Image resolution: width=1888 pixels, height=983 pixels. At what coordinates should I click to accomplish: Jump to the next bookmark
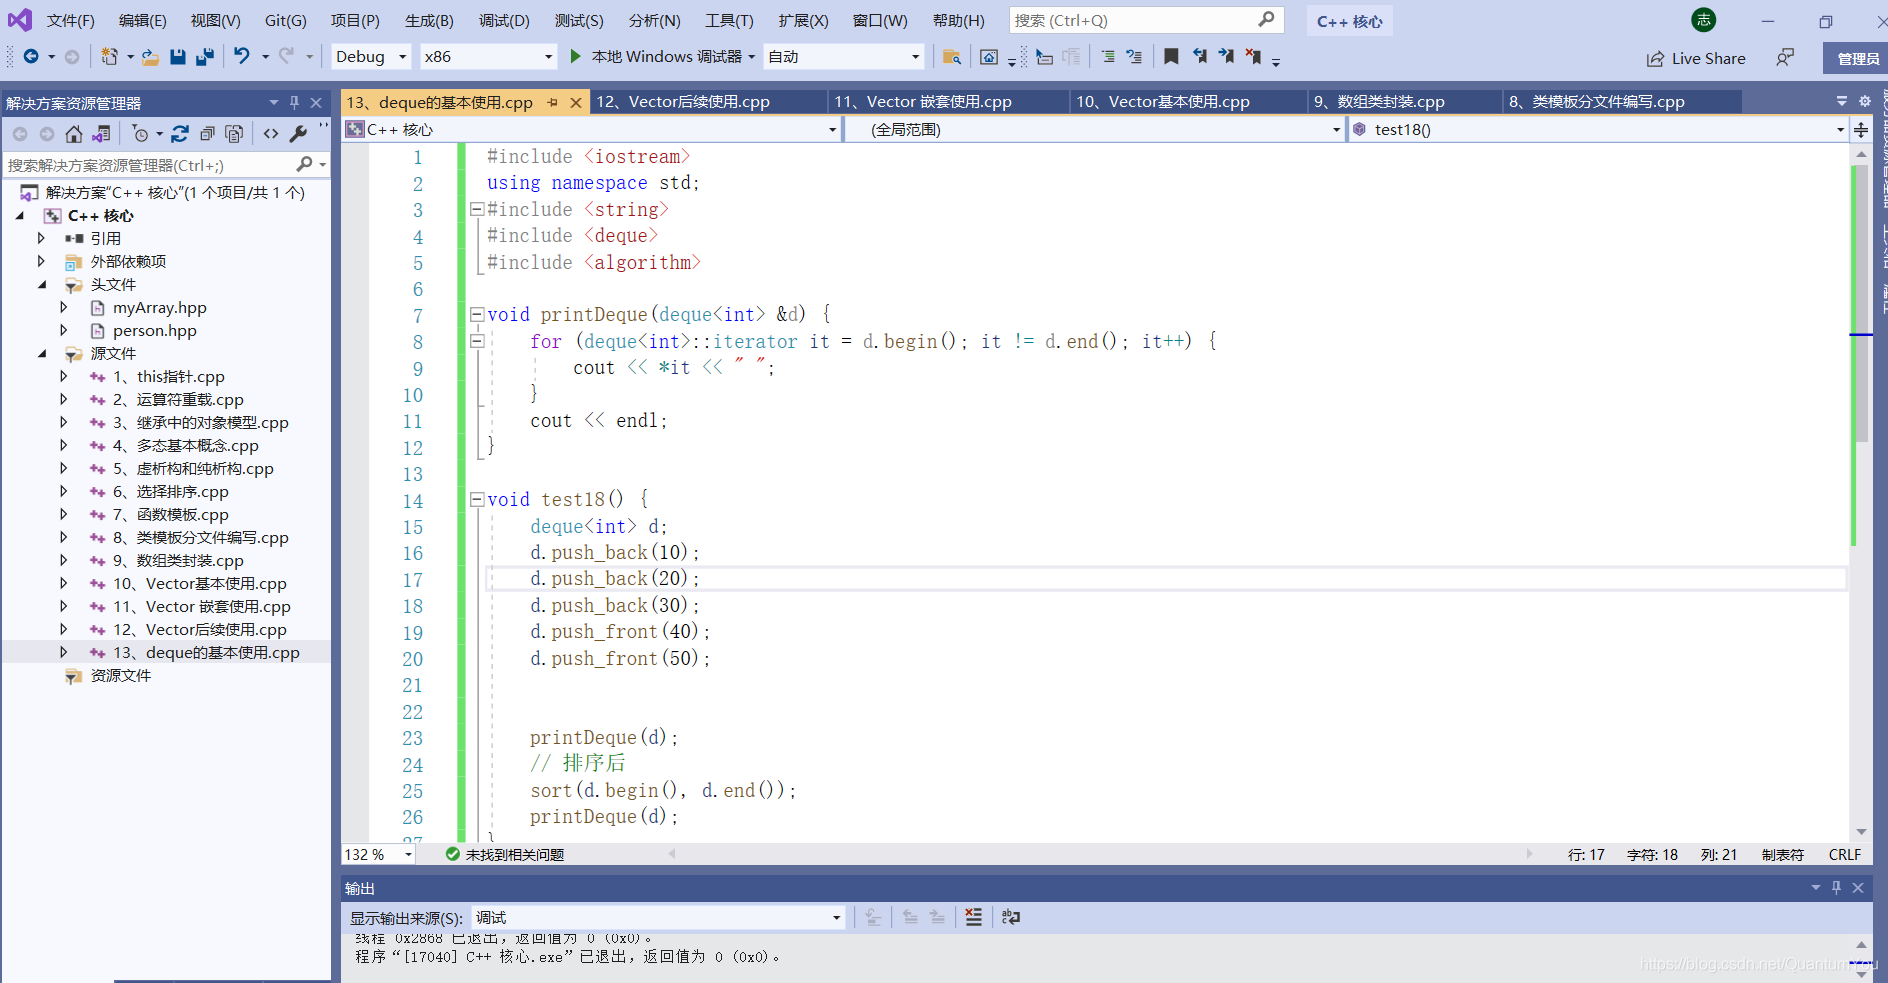pos(1226,57)
